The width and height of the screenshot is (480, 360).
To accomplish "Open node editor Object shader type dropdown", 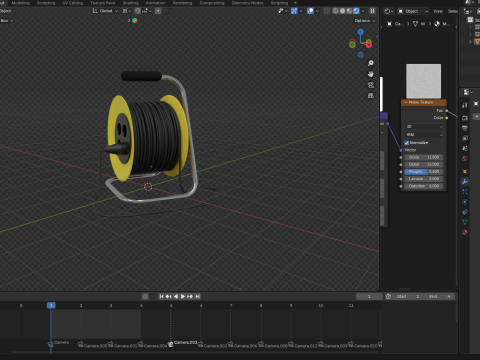I will pyautogui.click(x=413, y=11).
